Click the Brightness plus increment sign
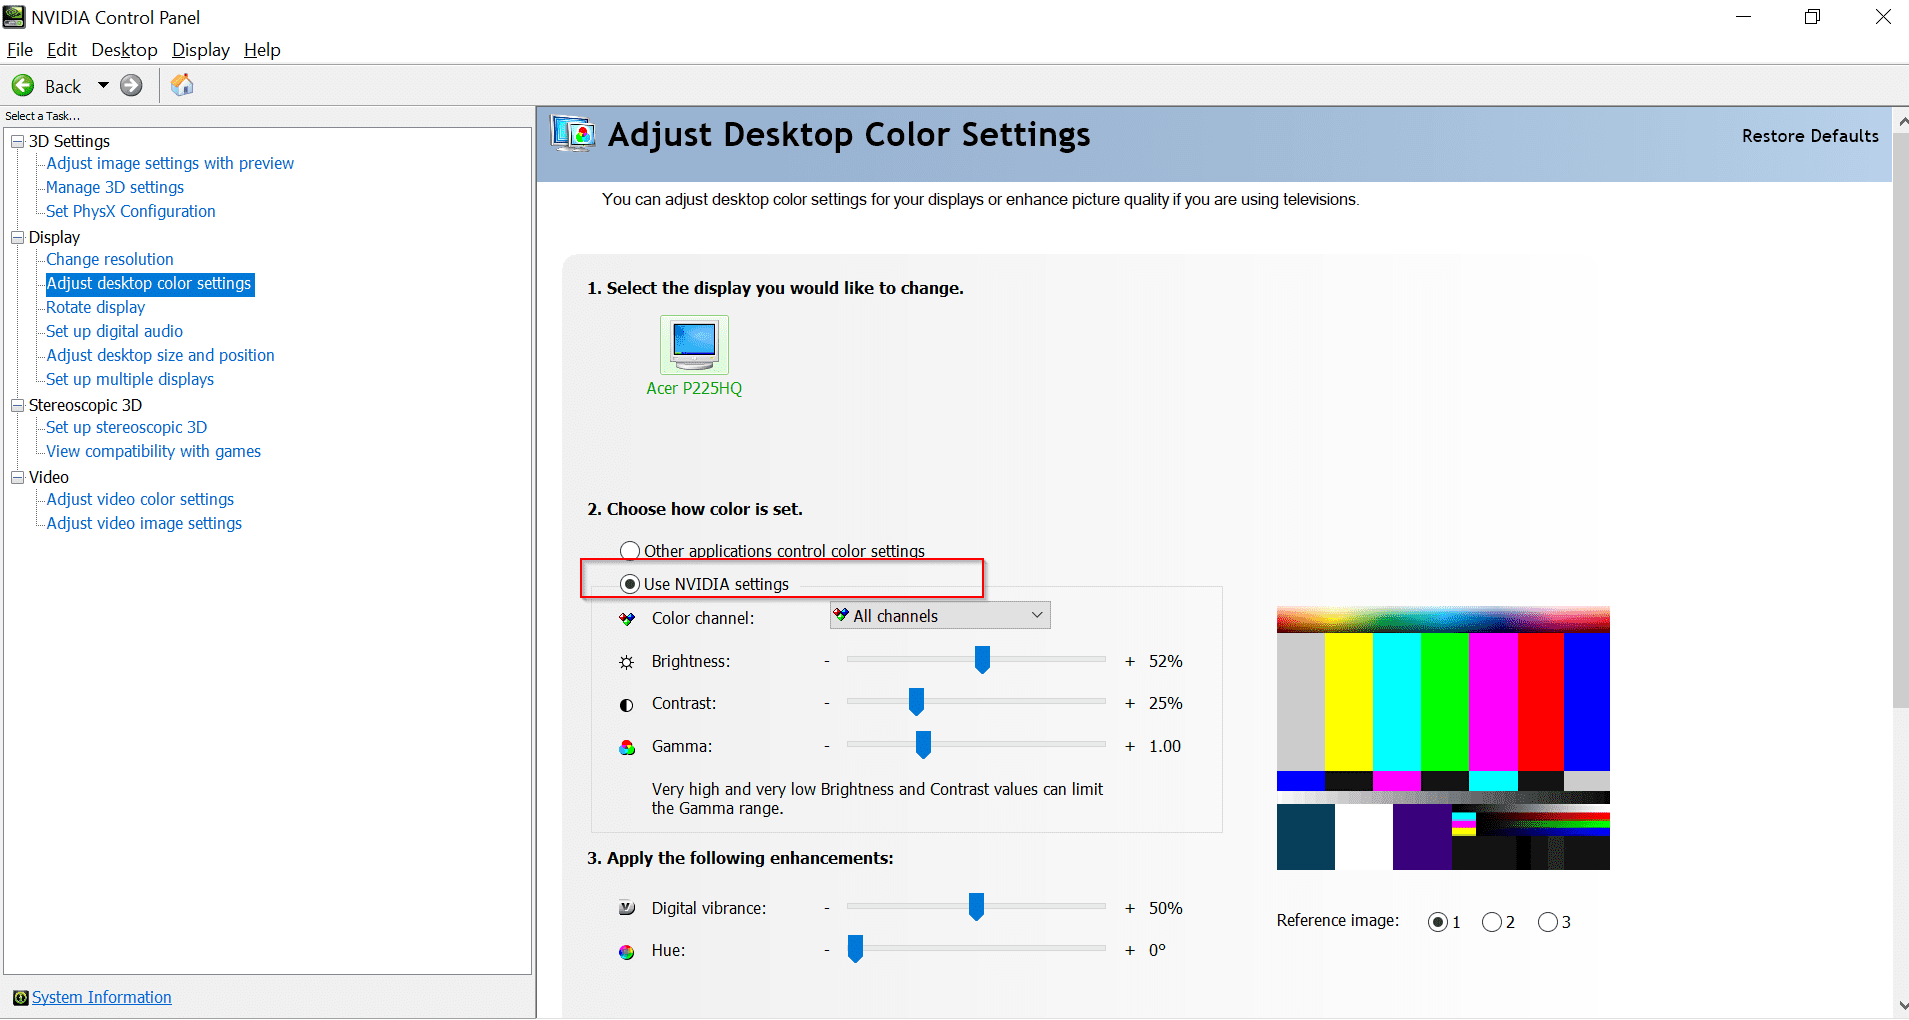The image size is (1909, 1020). tap(1130, 662)
